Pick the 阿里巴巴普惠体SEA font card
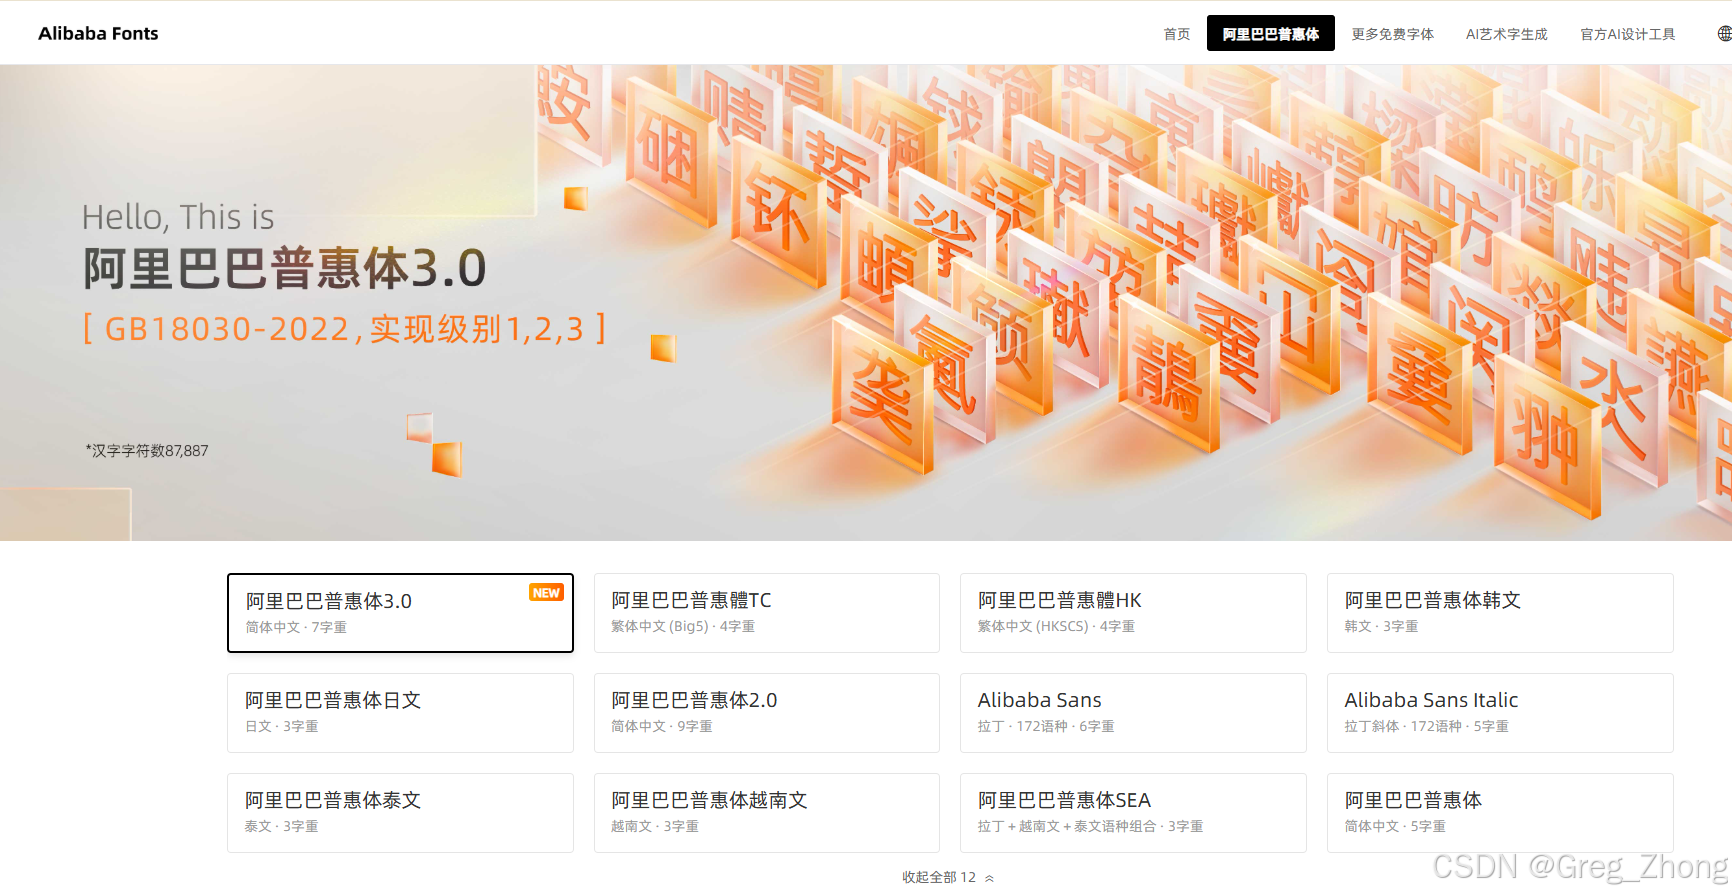Image resolution: width=1732 pixels, height=896 pixels. point(1133,813)
